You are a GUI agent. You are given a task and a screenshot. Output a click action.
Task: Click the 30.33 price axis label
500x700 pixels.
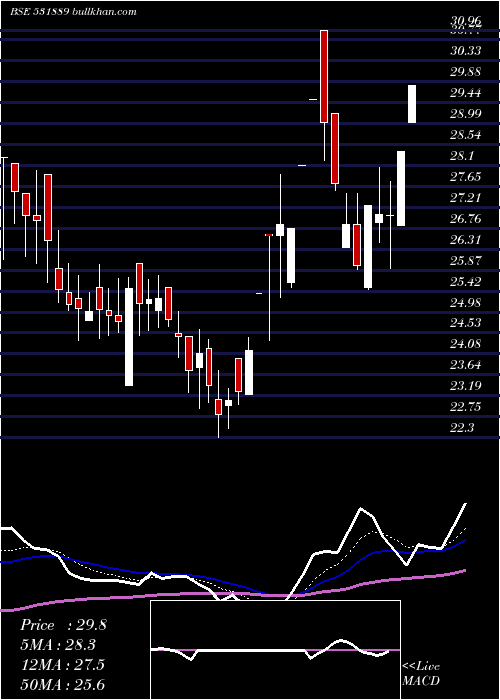point(466,51)
